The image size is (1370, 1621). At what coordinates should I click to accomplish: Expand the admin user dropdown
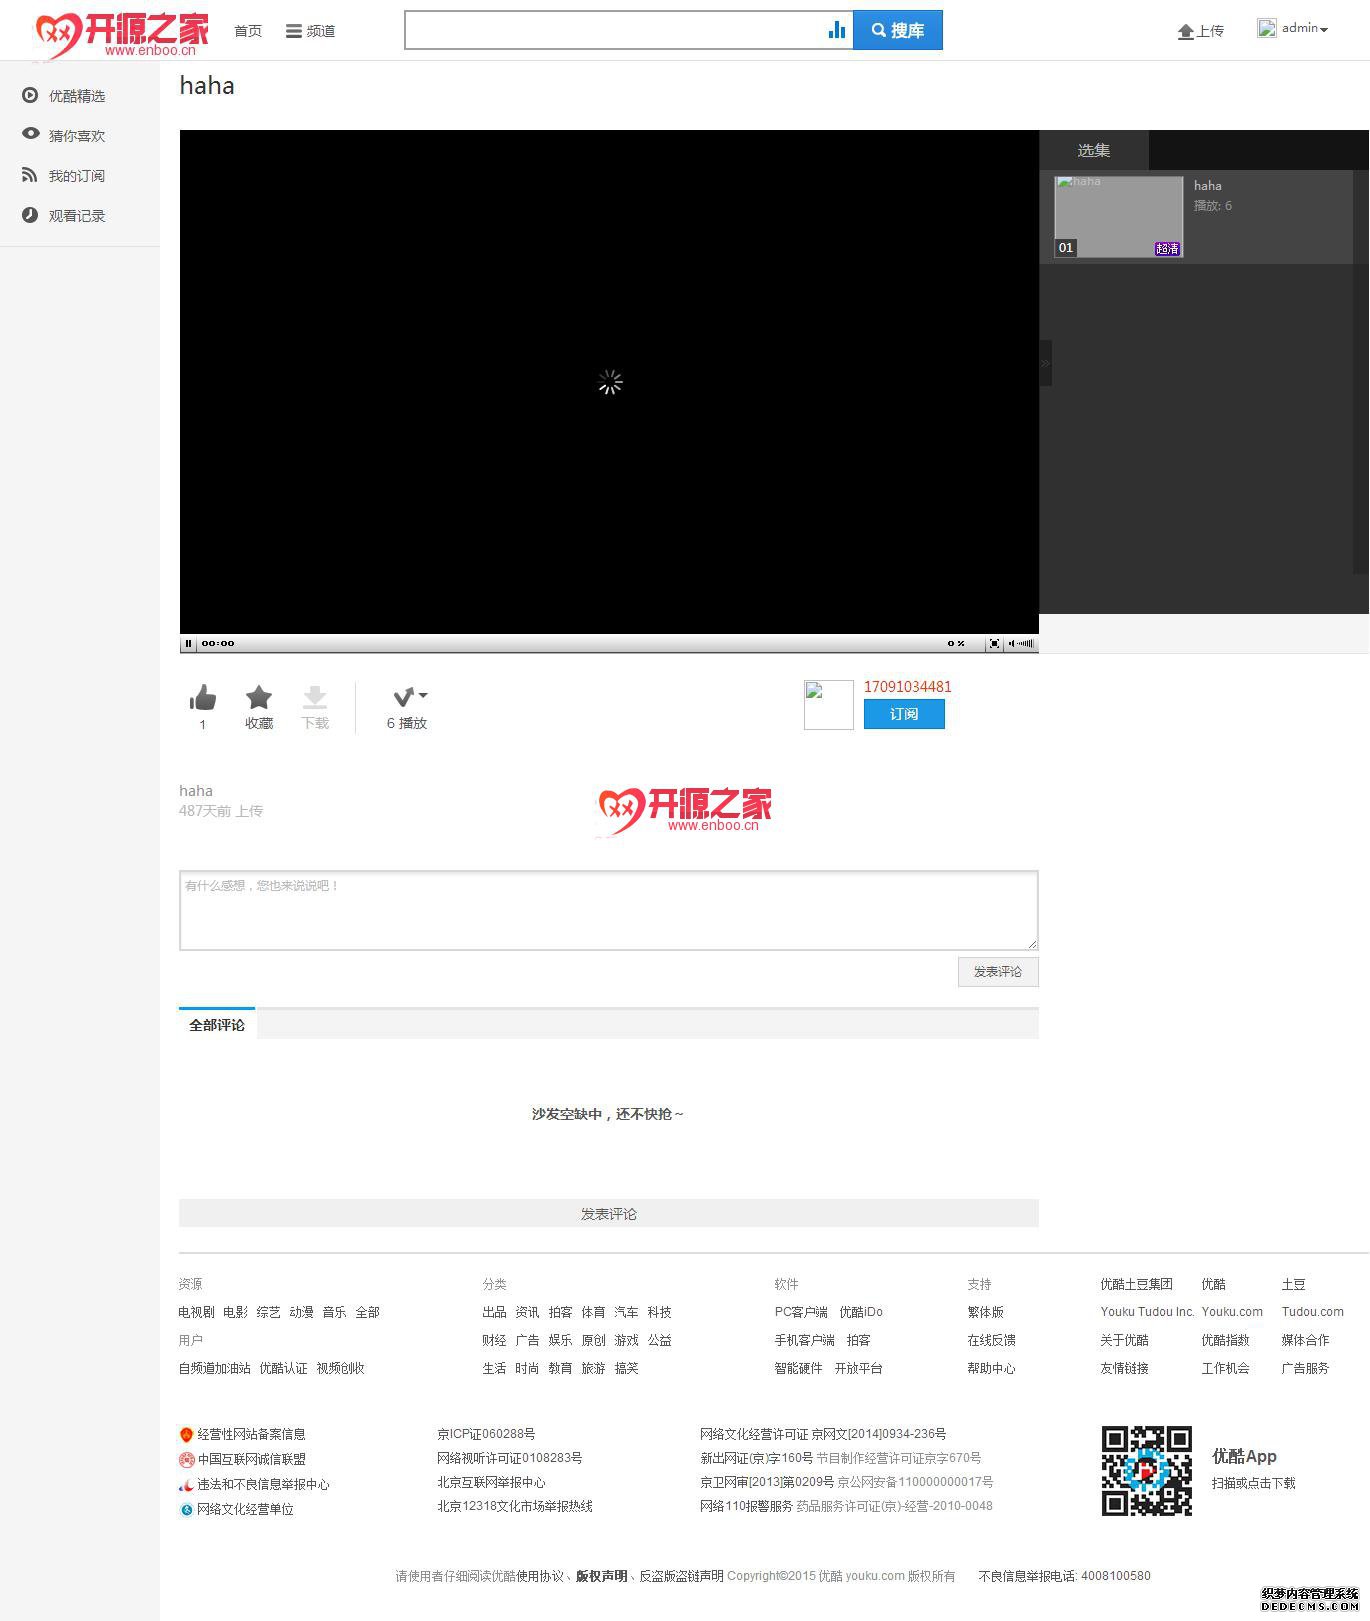1304,29
